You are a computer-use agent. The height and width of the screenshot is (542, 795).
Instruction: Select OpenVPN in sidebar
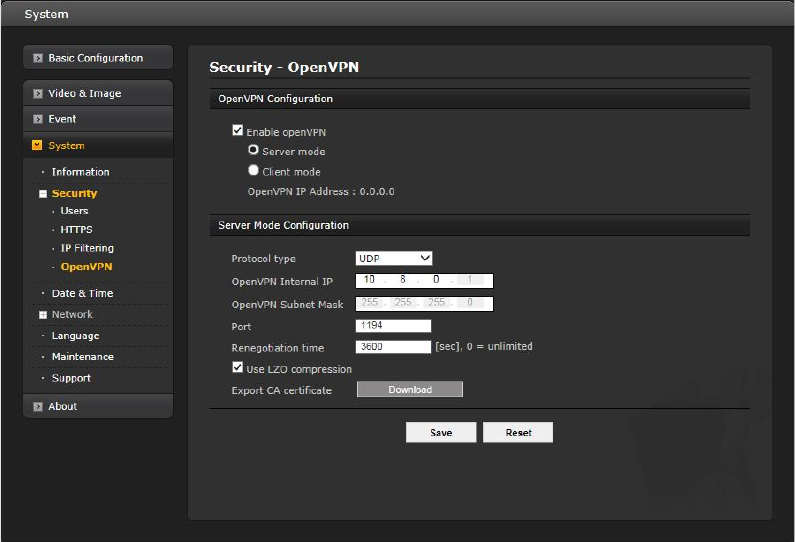(87, 267)
